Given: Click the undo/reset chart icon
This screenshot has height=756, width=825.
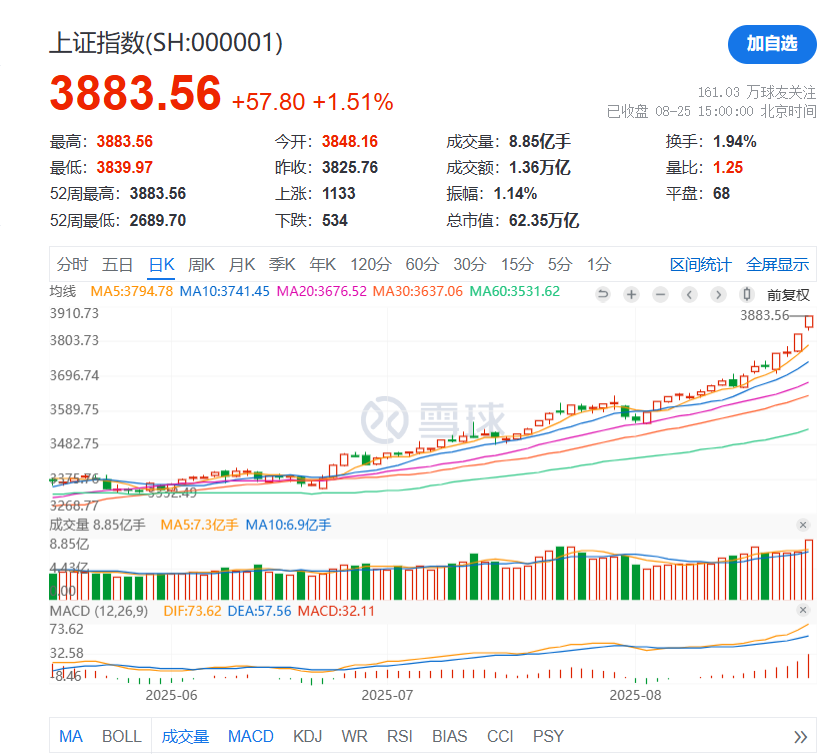Looking at the screenshot, I should pyautogui.click(x=602, y=294).
